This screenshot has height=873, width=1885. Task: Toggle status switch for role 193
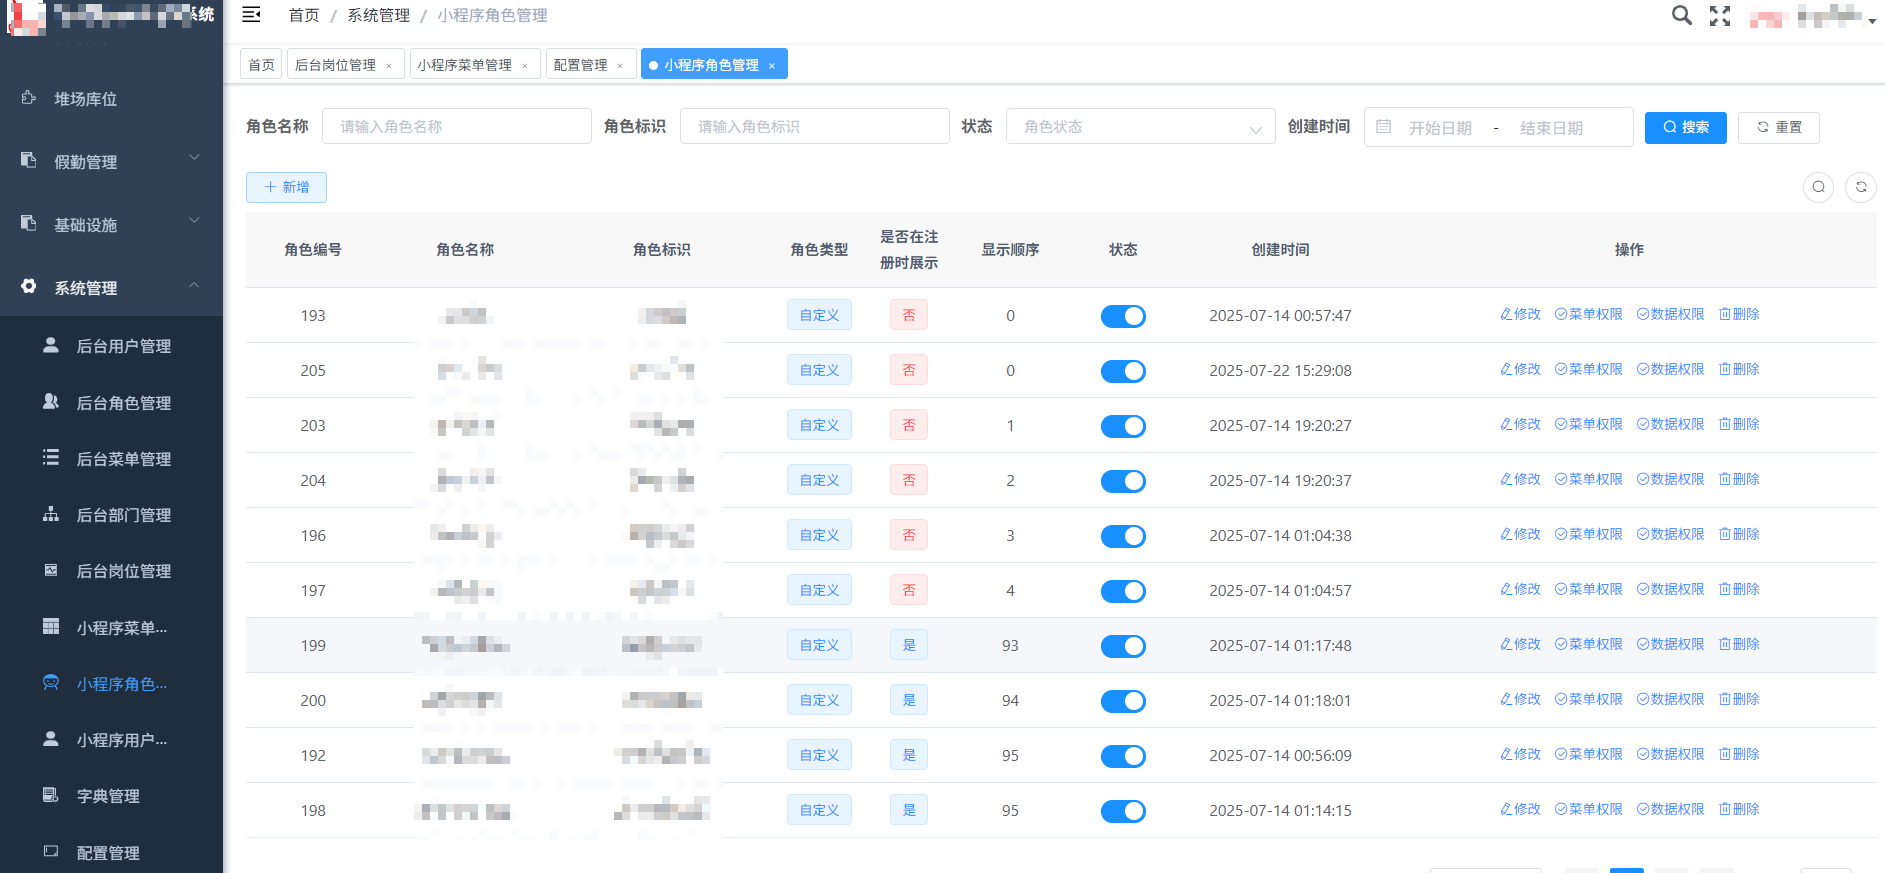point(1123,316)
